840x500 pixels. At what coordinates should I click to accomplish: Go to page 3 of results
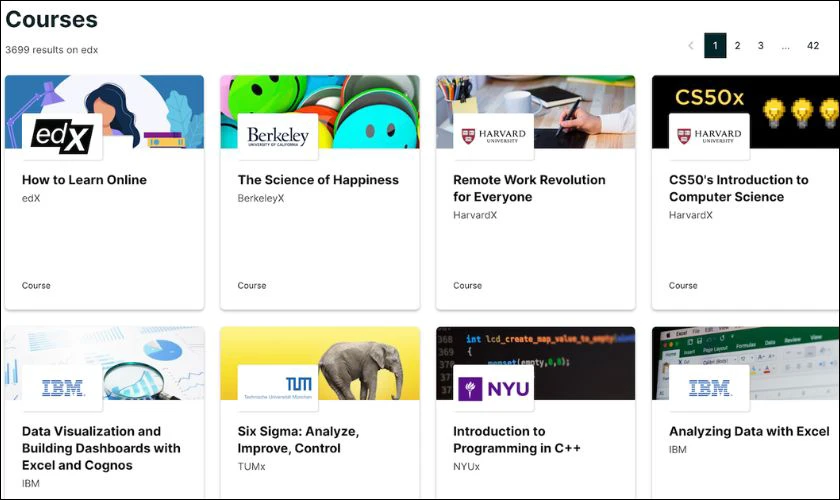[x=761, y=46]
